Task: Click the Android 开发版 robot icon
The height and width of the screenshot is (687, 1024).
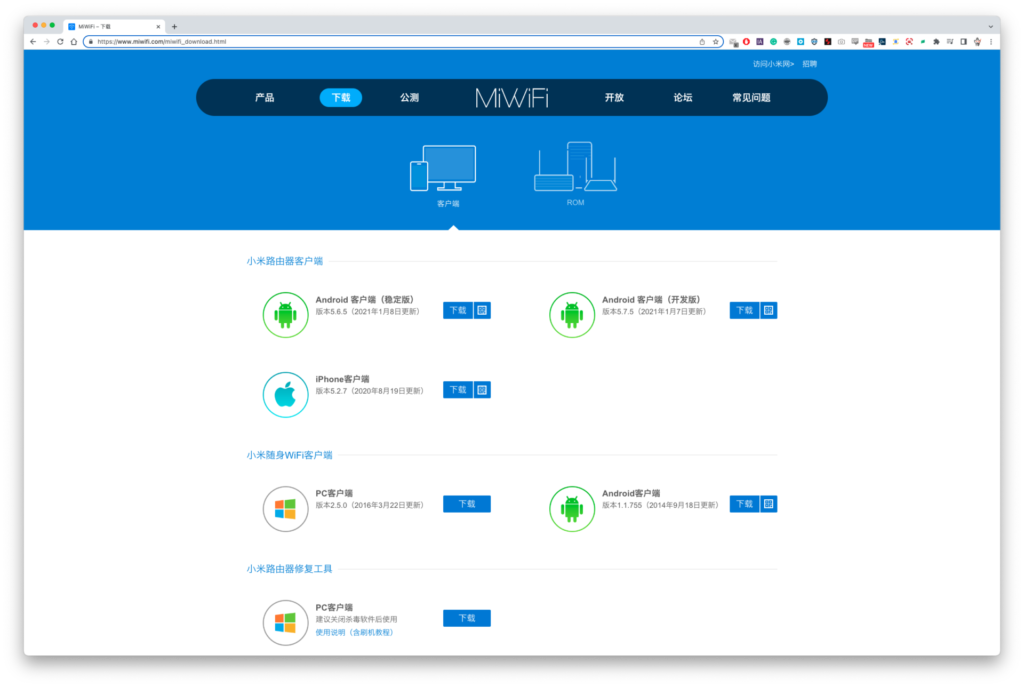Action: pos(572,315)
